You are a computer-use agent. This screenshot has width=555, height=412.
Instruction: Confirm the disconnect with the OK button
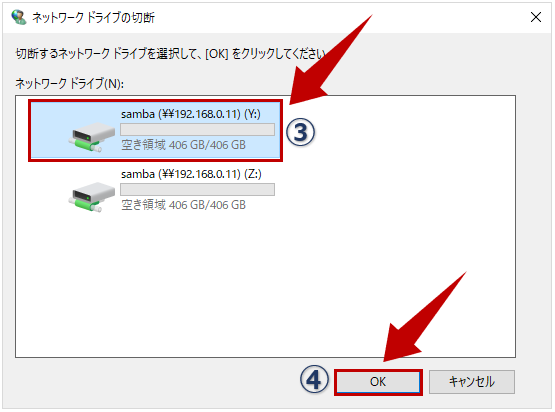pos(378,382)
